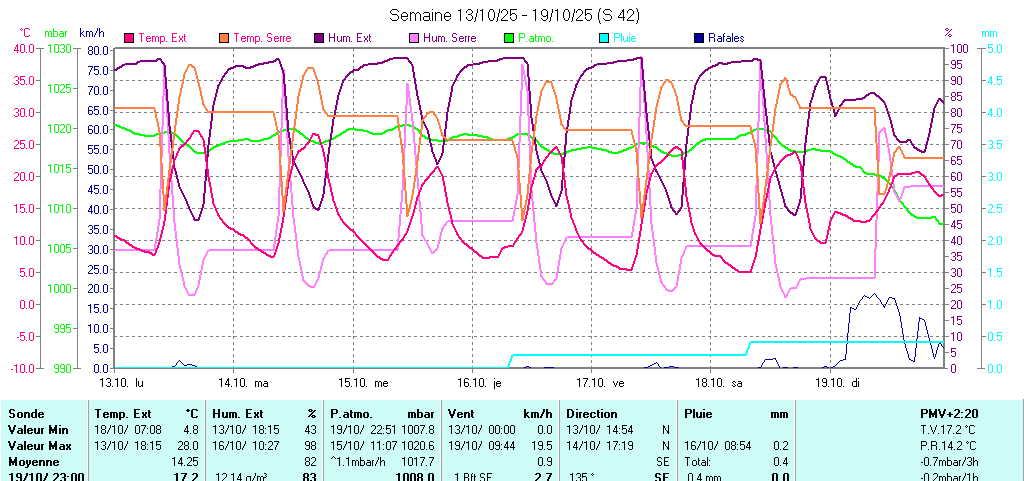This screenshot has width=1024, height=481.
Task: Click the purple Hum. Ext legend swatch
Action: click(x=319, y=38)
